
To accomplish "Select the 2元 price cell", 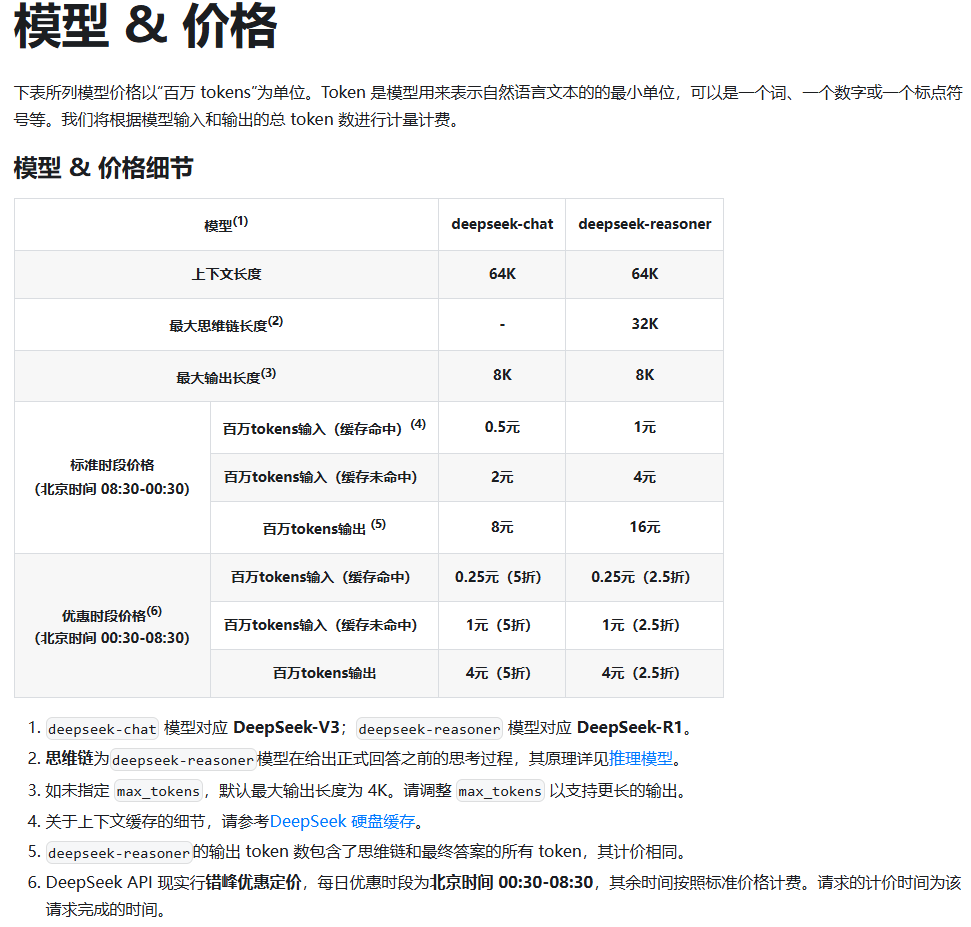I will pyautogui.click(x=502, y=477).
